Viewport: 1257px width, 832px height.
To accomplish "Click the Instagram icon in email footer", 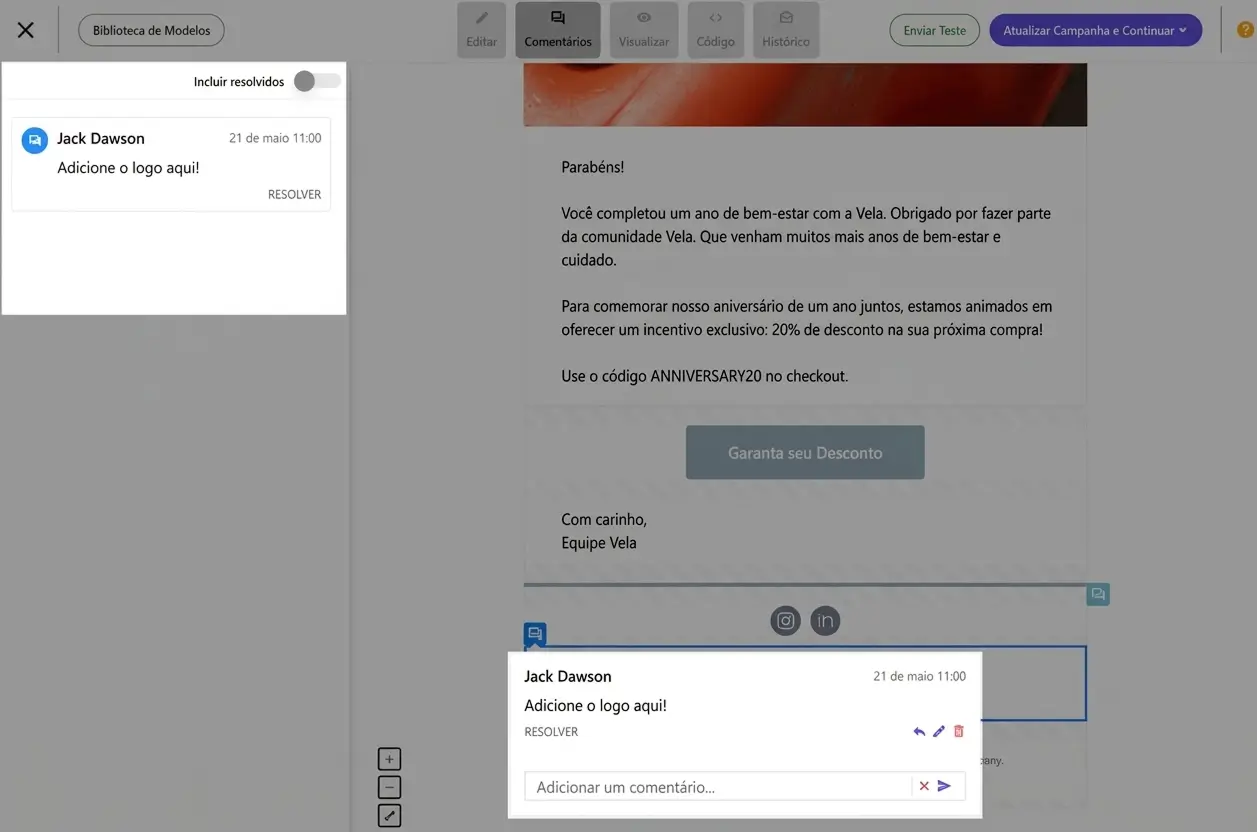I will (x=786, y=621).
